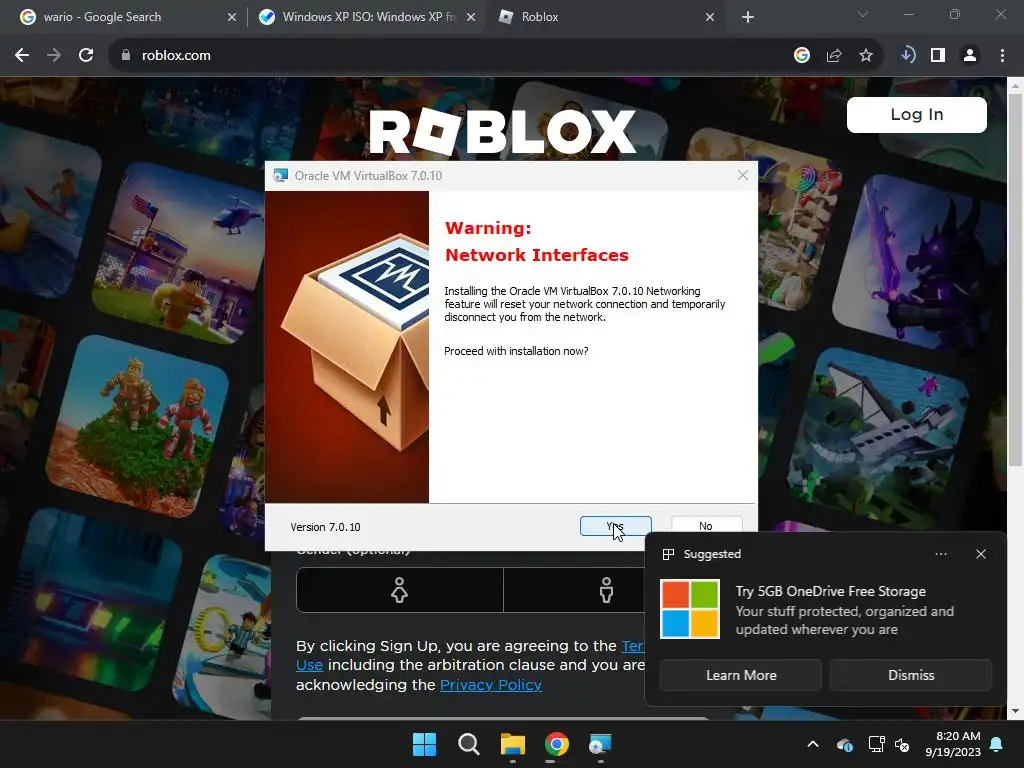Viewport: 1024px width, 768px height.
Task: Click No in the VirtualBox warning dialog
Action: coord(706,526)
